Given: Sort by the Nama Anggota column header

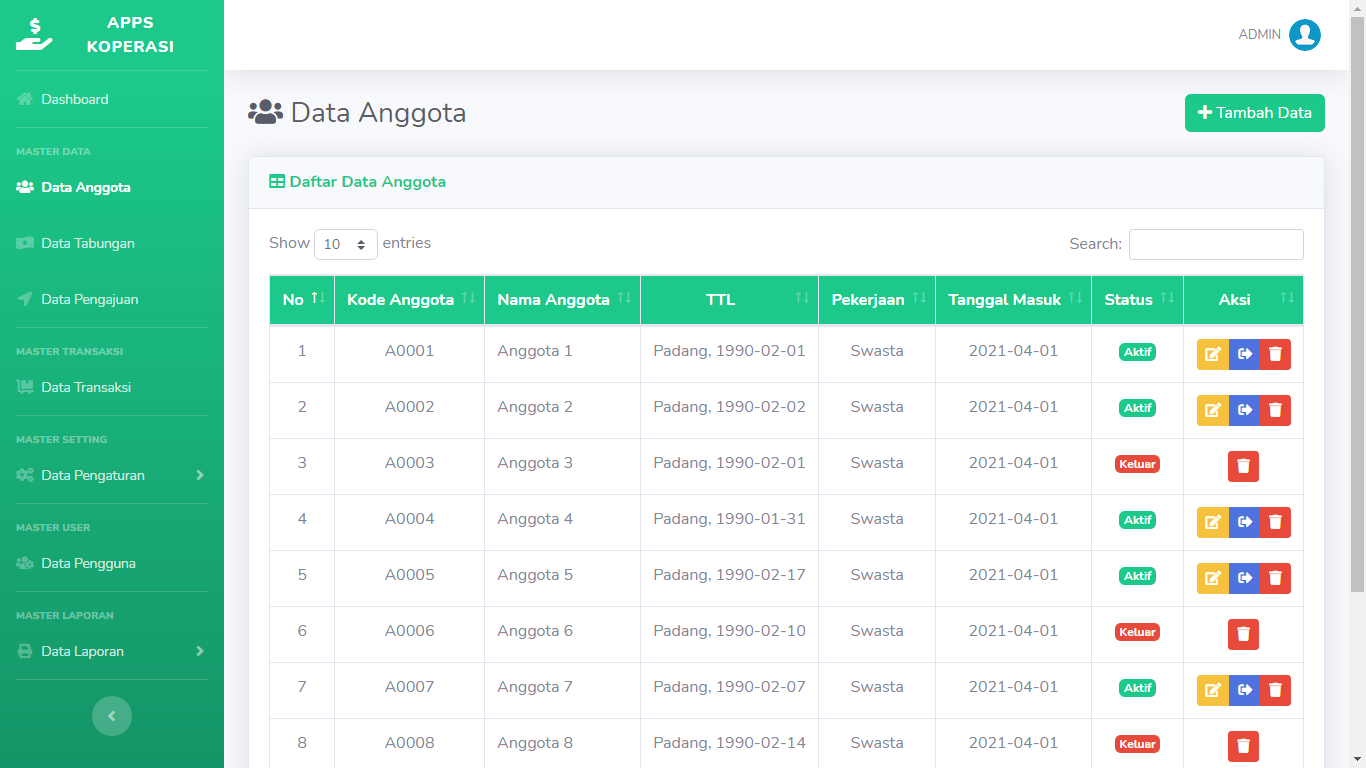Looking at the screenshot, I should pyautogui.click(x=562, y=300).
